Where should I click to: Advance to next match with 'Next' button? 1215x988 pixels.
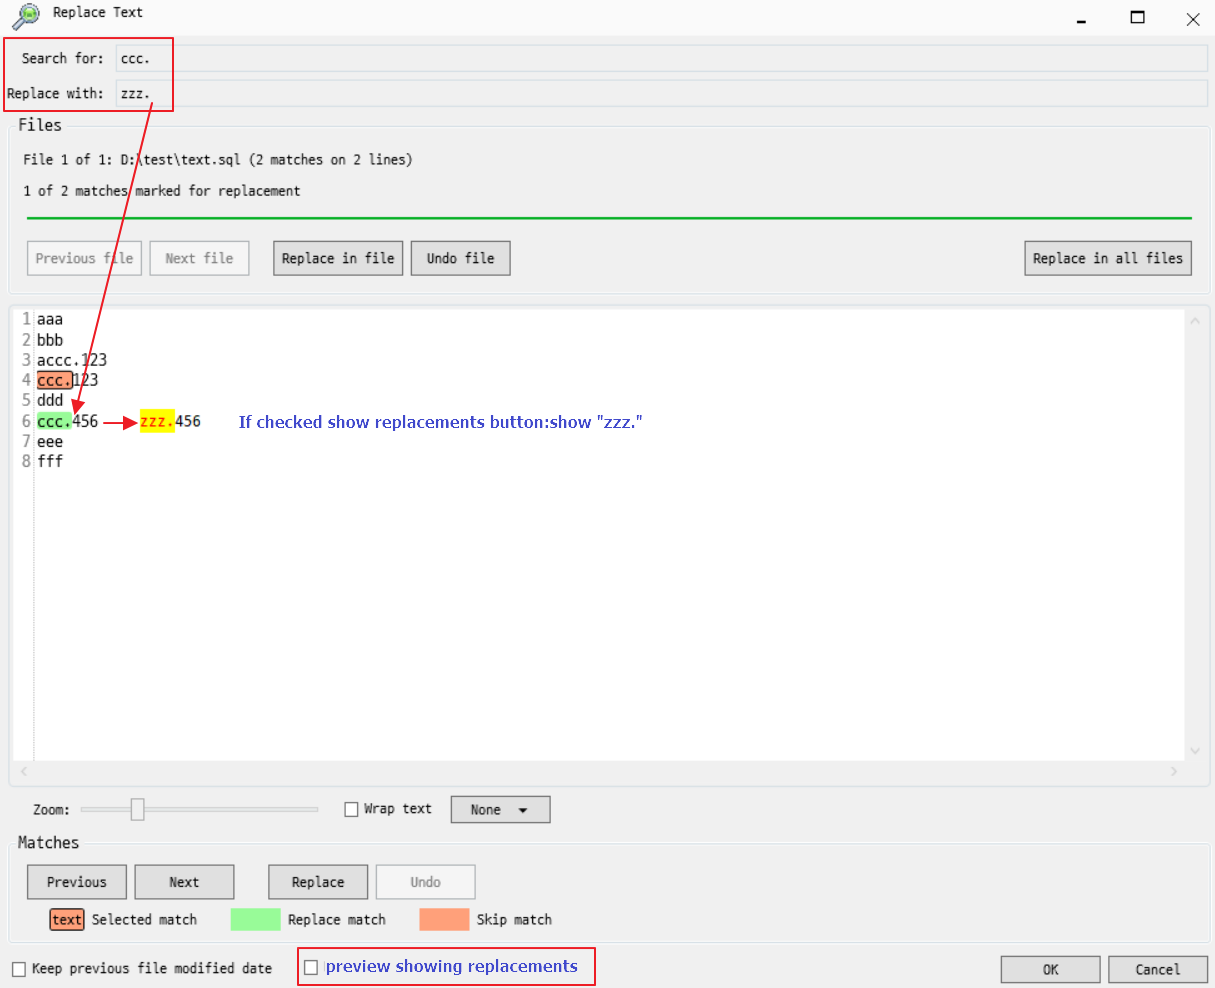click(x=184, y=881)
